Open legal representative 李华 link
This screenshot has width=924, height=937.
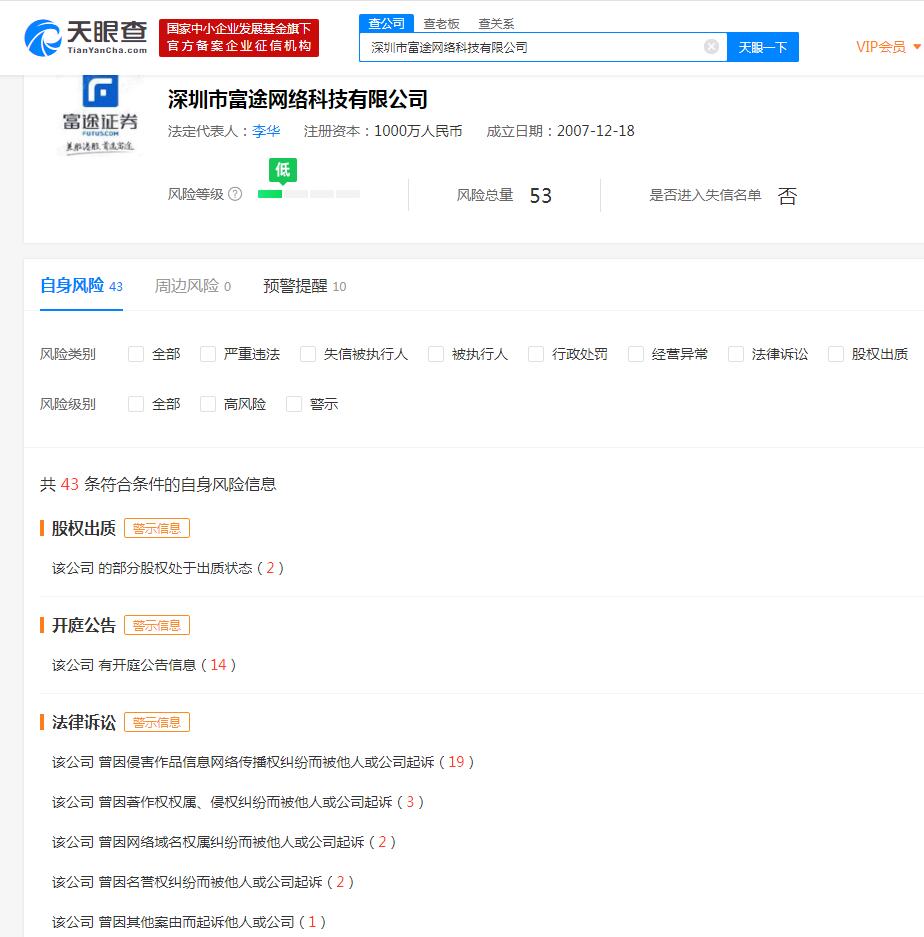click(x=266, y=131)
